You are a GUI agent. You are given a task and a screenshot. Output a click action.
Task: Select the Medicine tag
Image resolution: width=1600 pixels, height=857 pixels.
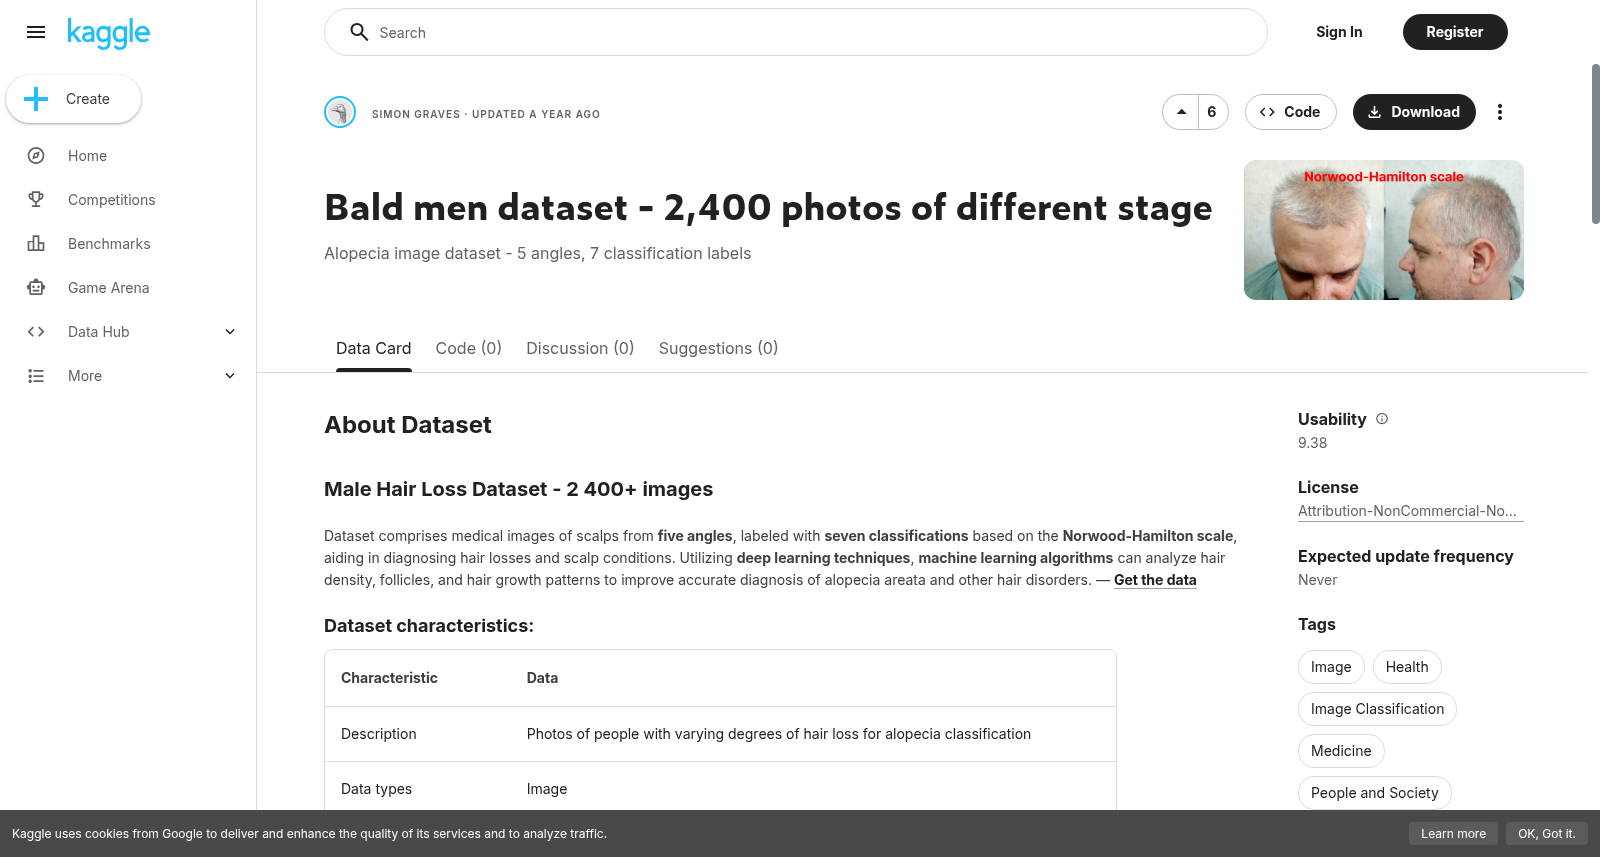click(1341, 751)
